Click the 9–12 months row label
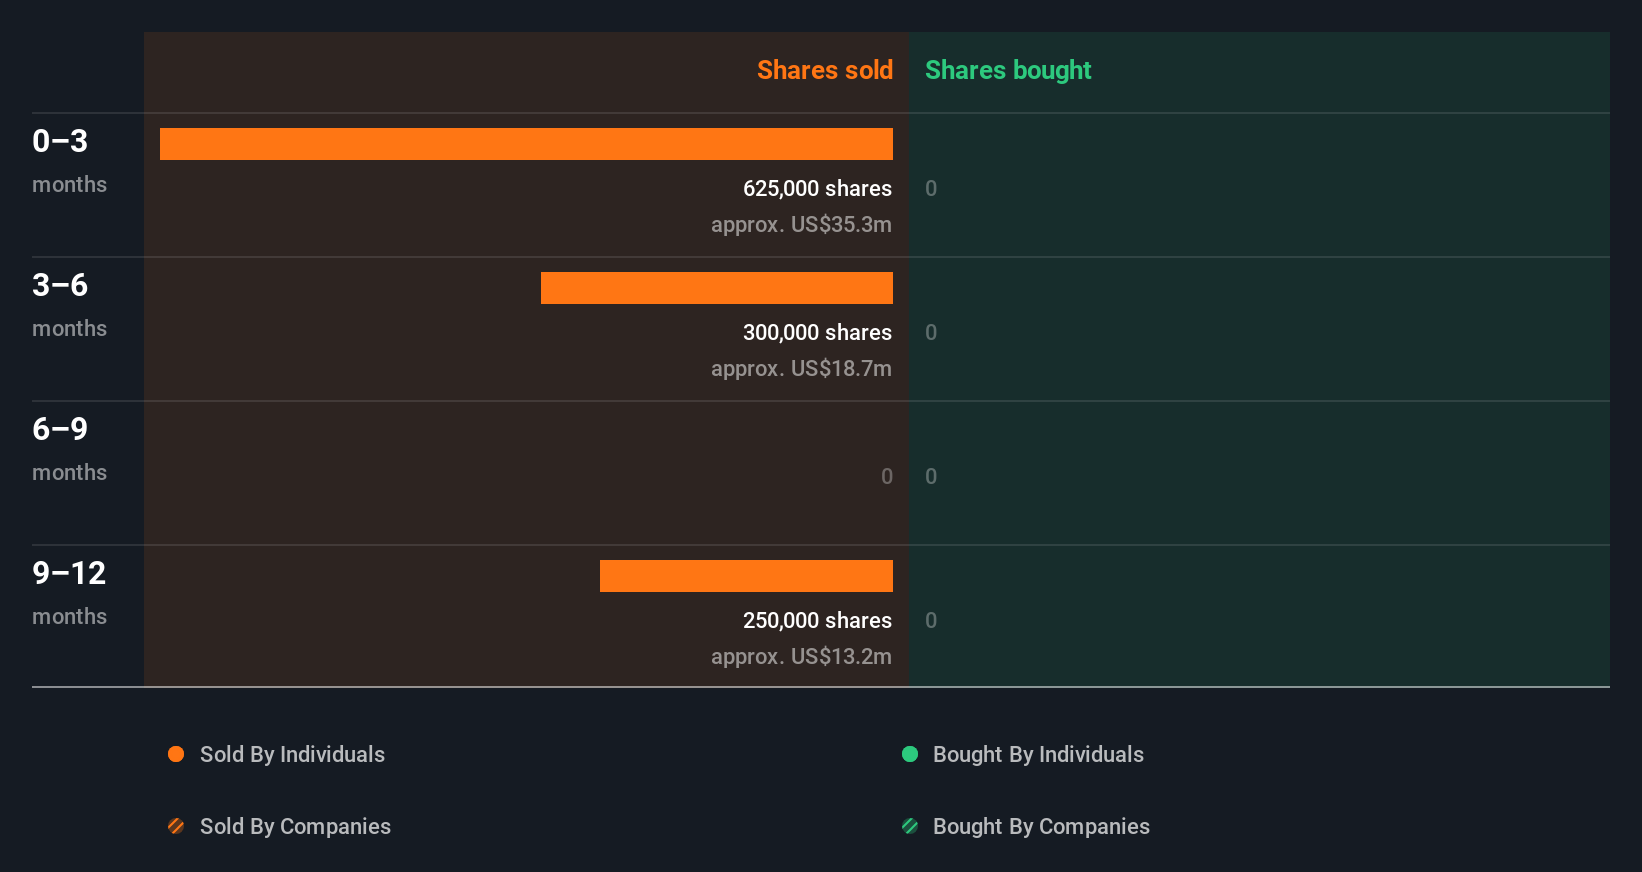Image resolution: width=1642 pixels, height=872 pixels. (x=69, y=592)
